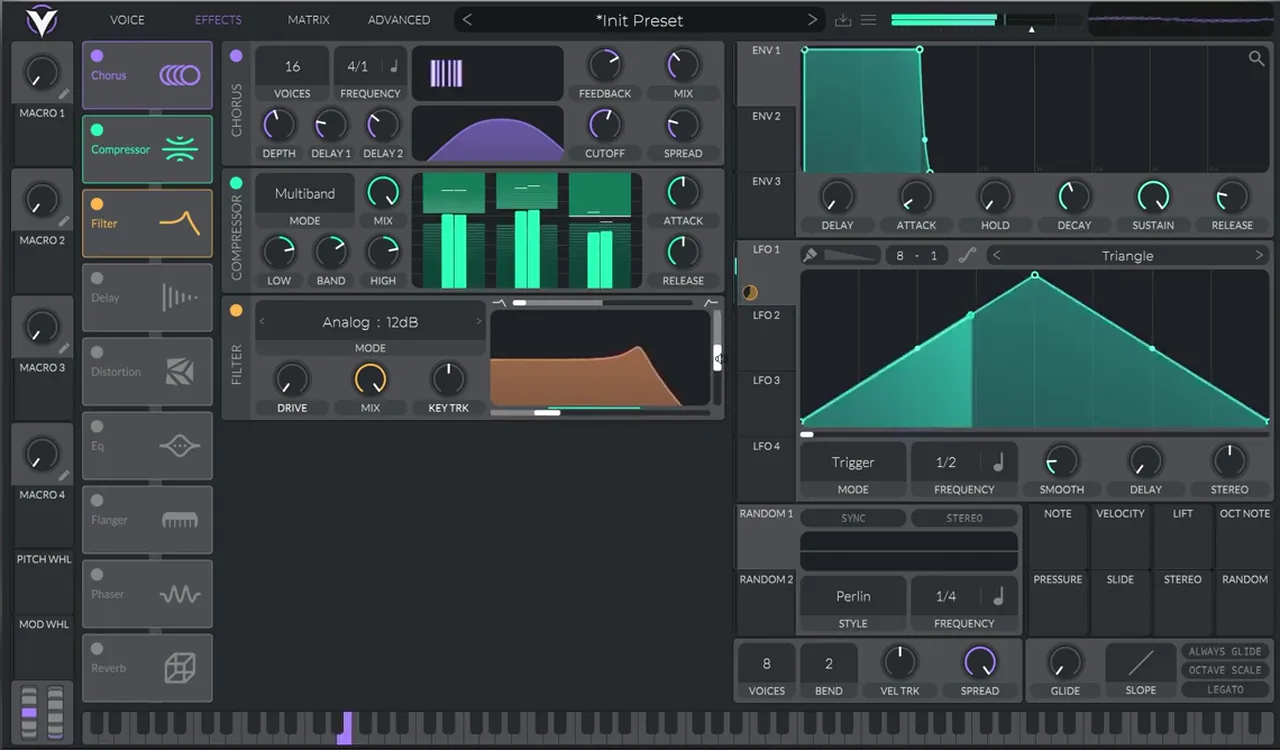Click the Vital logo icon
Viewport: 1280px width, 750px height.
41,20
